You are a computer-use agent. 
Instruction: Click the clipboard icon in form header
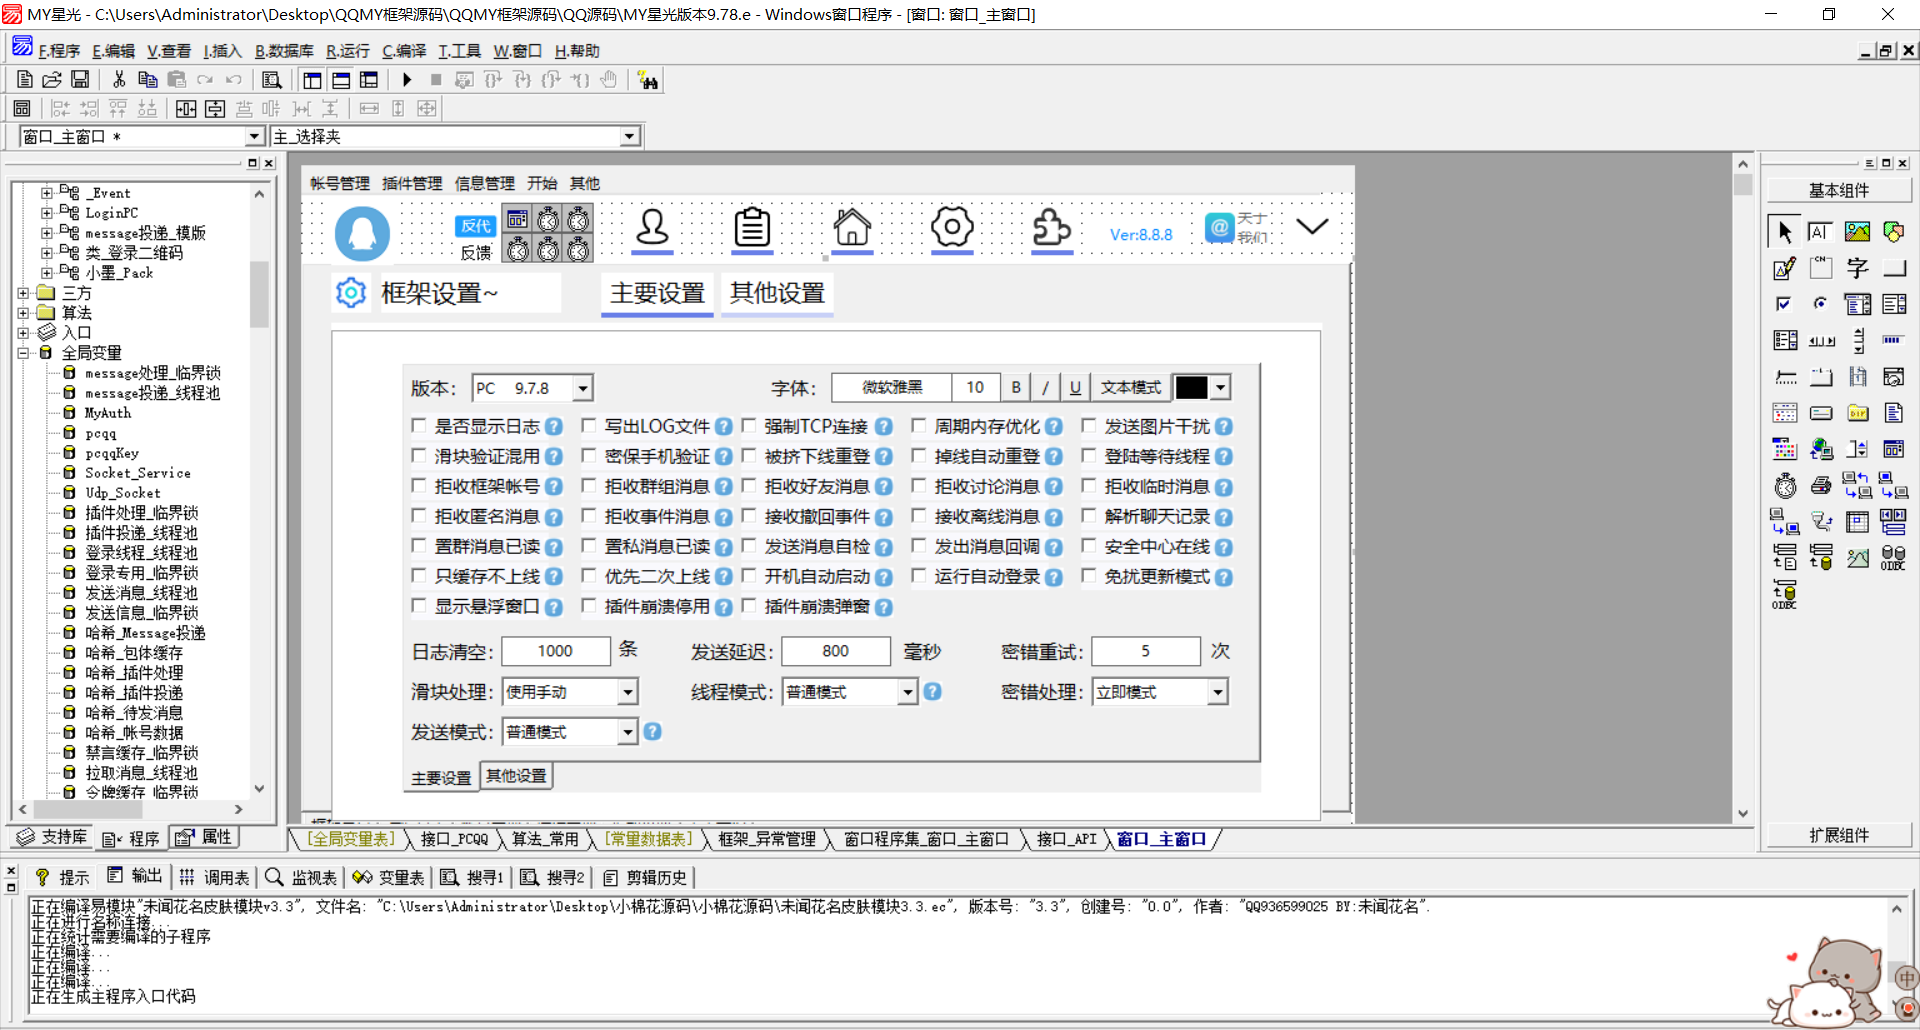[x=752, y=227]
